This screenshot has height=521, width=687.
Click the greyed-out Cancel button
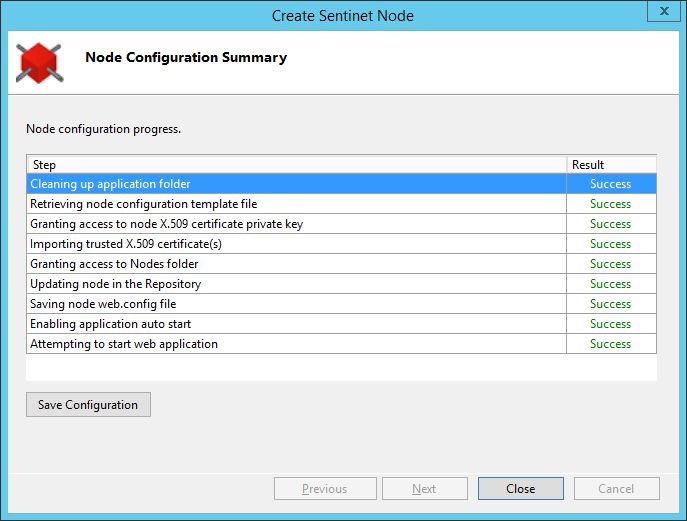[616, 488]
